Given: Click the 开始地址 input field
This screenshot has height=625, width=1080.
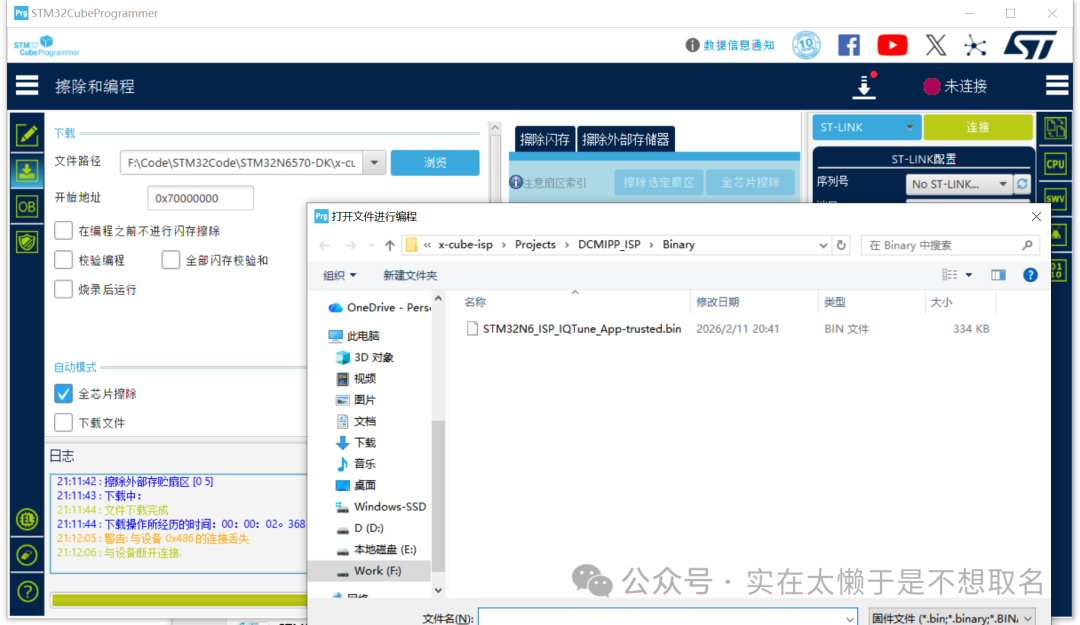Looking at the screenshot, I should pos(200,198).
